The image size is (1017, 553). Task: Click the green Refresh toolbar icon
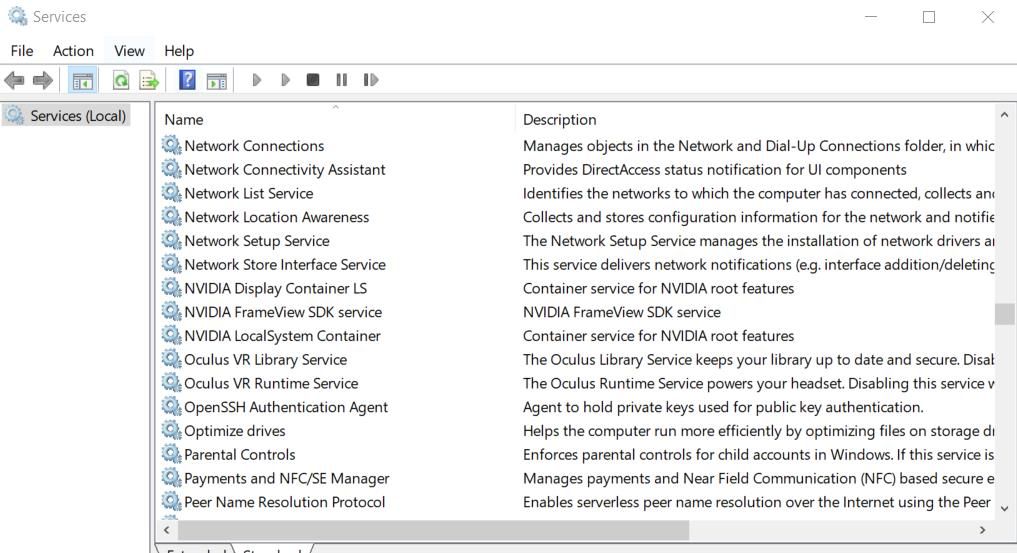coord(121,80)
